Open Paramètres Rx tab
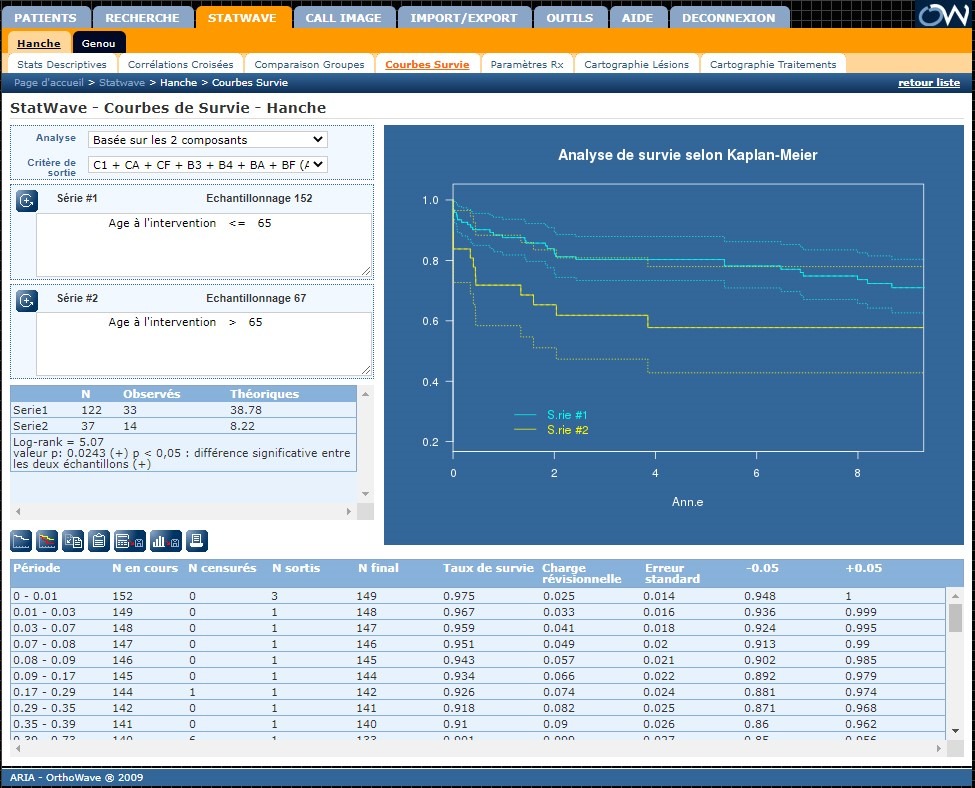 (527, 64)
